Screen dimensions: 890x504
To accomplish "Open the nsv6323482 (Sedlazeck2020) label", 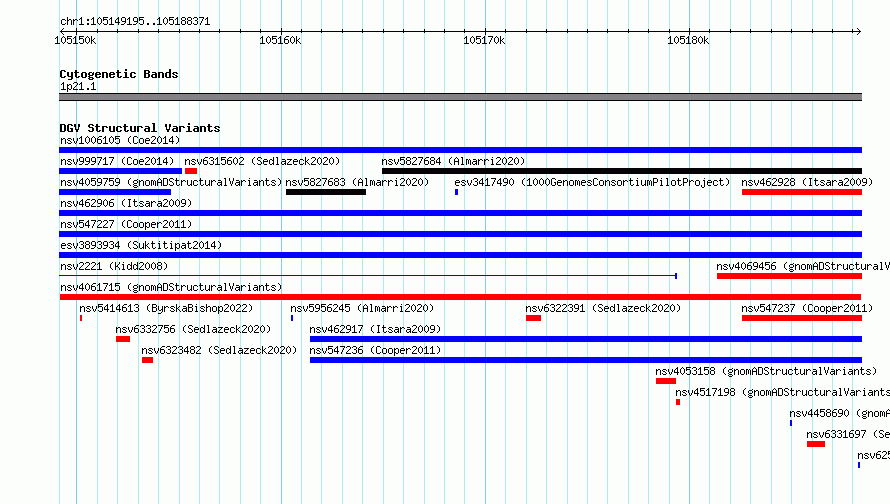I will coord(219,350).
